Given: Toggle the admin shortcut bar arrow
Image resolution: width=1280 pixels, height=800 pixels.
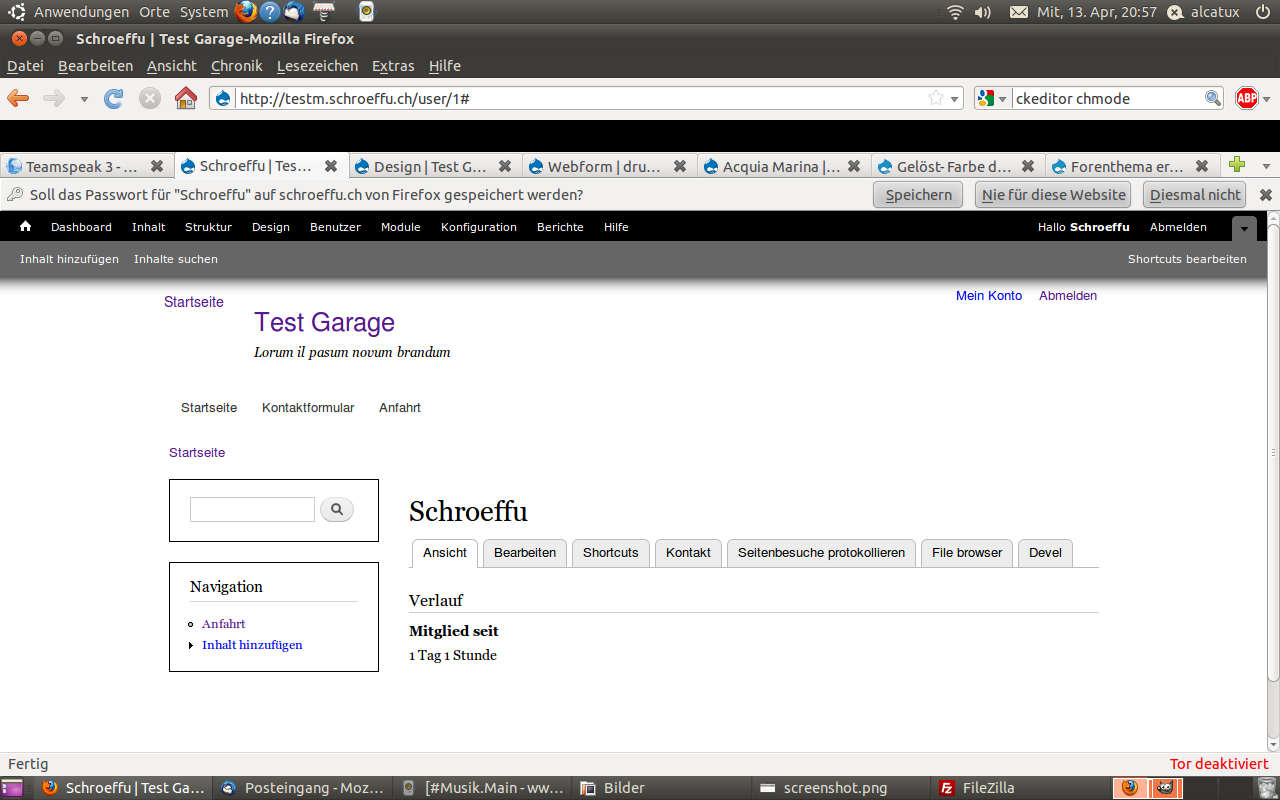Looking at the screenshot, I should point(1243,228).
